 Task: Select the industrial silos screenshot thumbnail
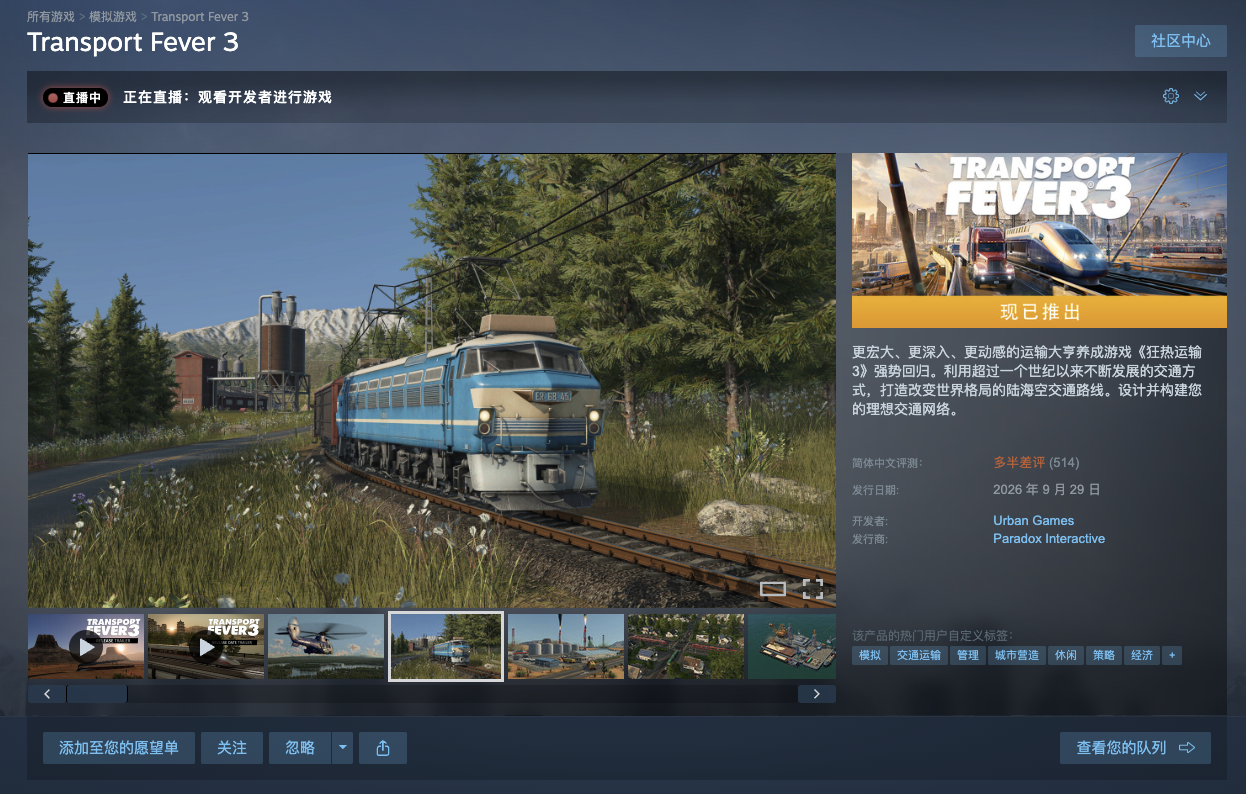566,647
